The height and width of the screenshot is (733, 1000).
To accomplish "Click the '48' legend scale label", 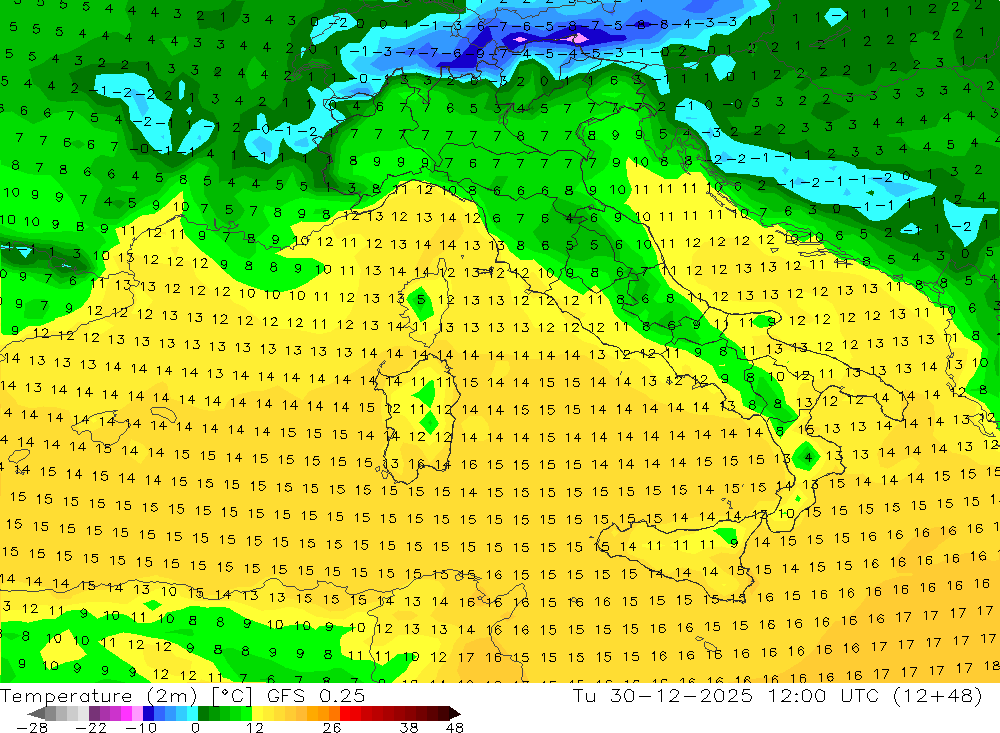I will (x=455, y=728).
